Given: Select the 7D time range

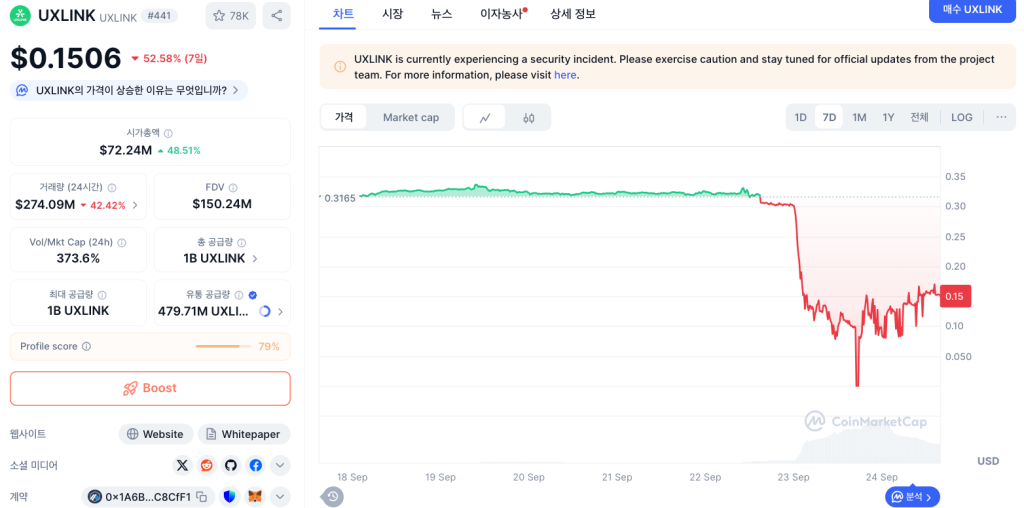Looking at the screenshot, I should pos(829,118).
